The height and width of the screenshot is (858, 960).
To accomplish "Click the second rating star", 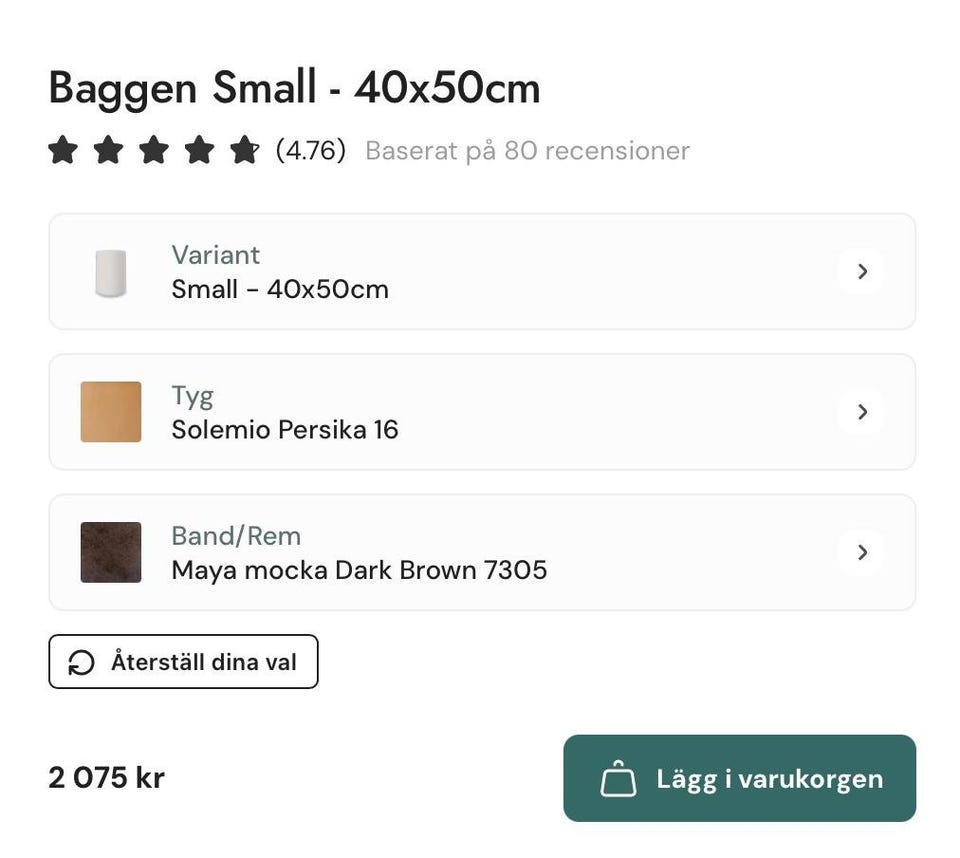I will [108, 151].
